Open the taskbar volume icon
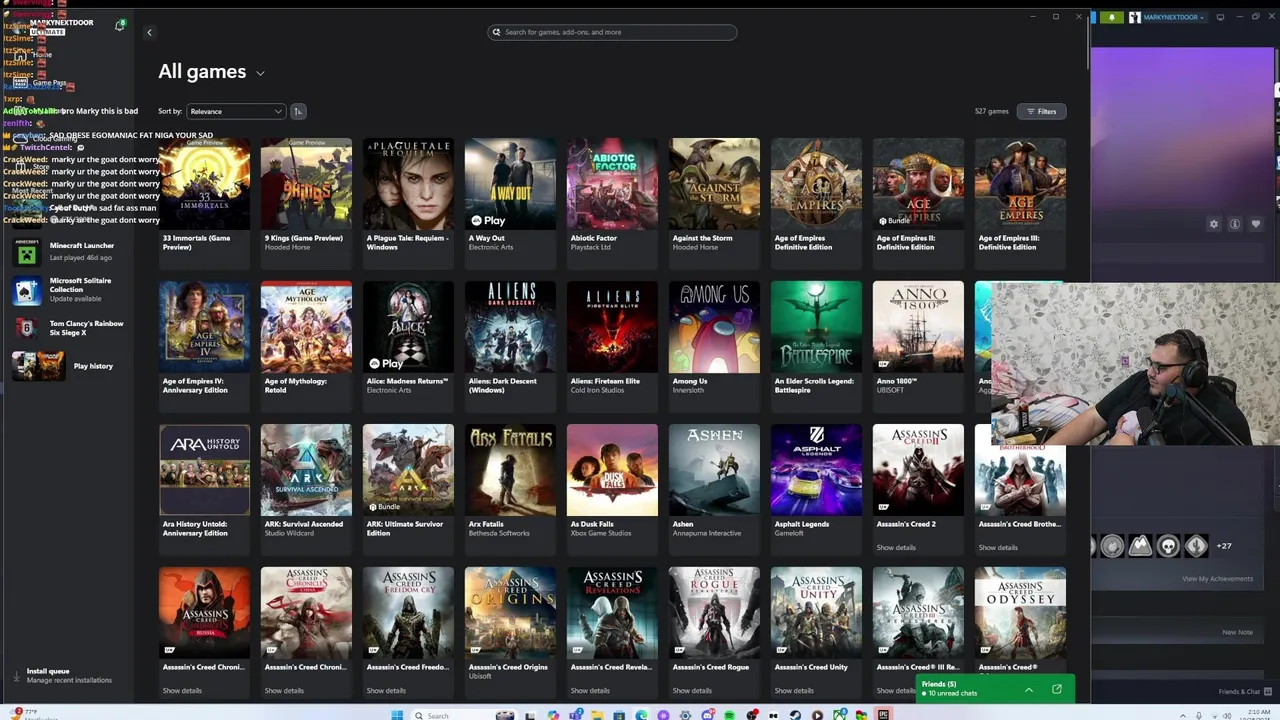 (x=1227, y=716)
